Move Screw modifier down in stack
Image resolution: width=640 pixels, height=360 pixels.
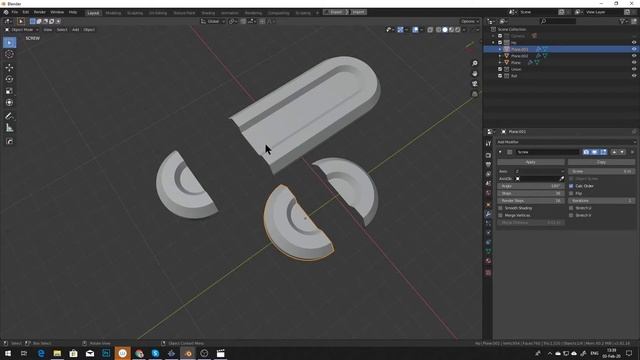(622, 152)
